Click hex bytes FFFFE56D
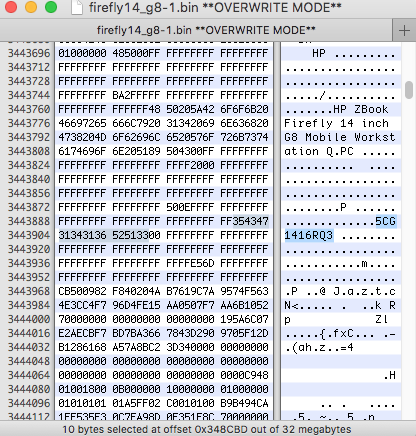This screenshot has height=436, width=416. 190,263
